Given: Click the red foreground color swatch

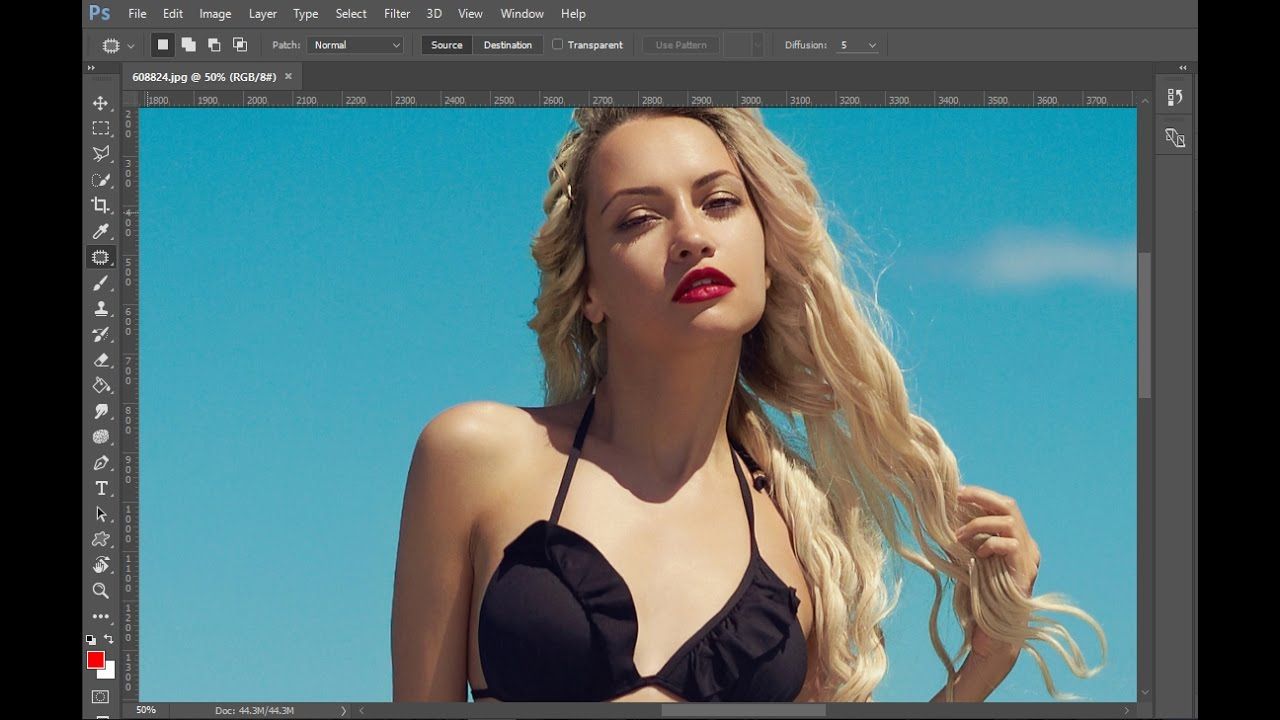Looking at the screenshot, I should tap(95, 660).
